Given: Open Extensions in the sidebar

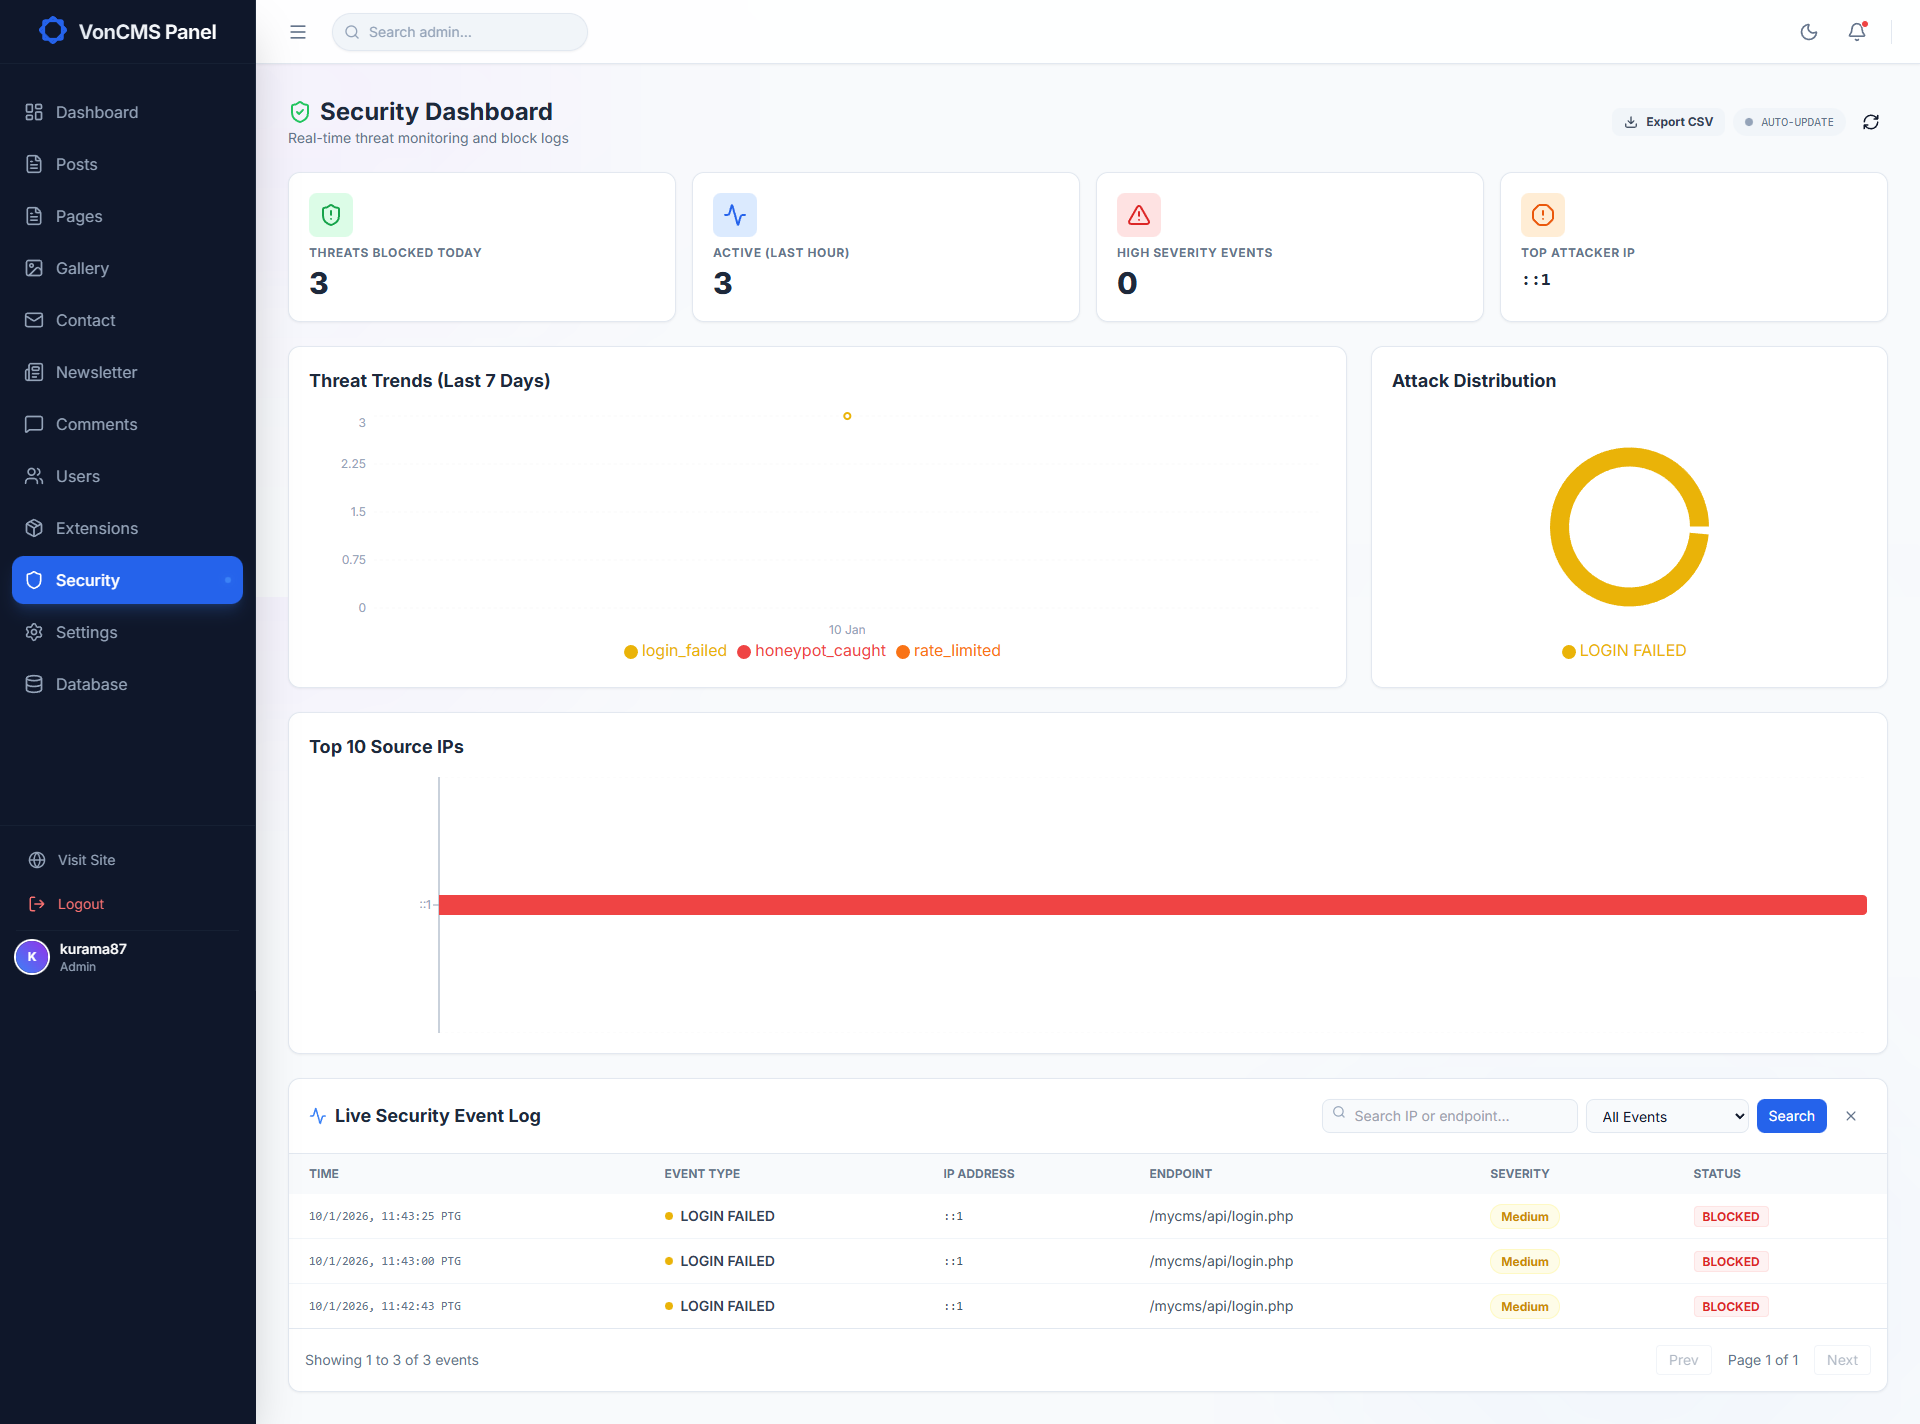Looking at the screenshot, I should point(127,528).
